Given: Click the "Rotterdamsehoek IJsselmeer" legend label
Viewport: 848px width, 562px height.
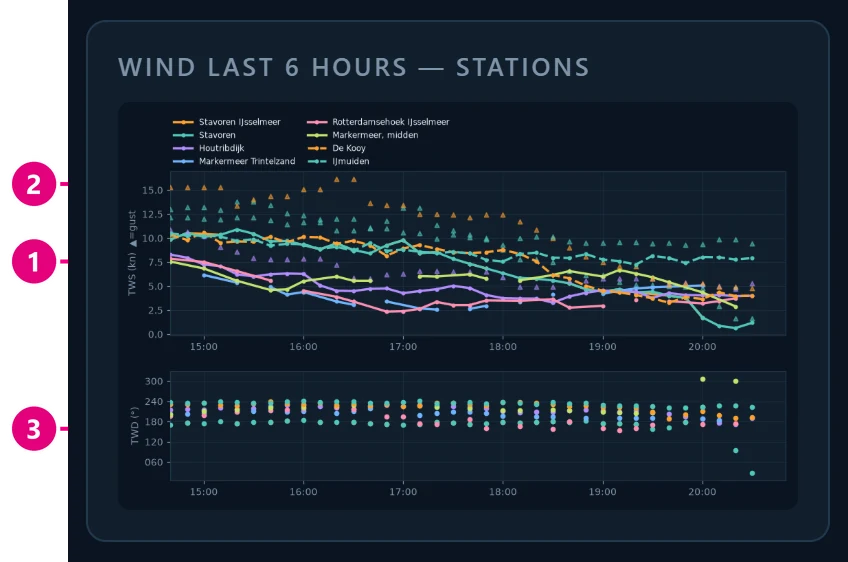Looking at the screenshot, I should click(x=390, y=122).
